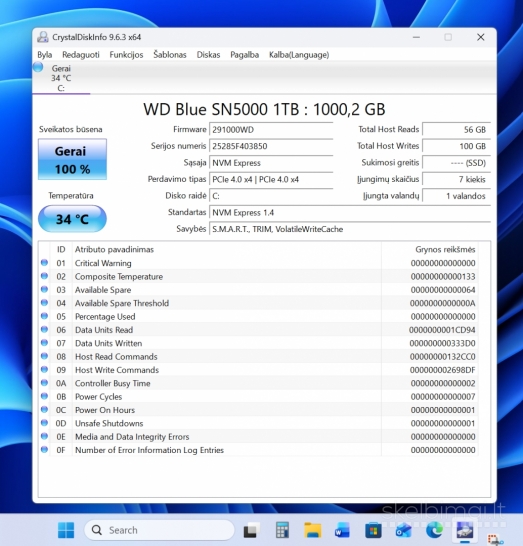This screenshot has width=523, height=546.
Task: Click the ID column header
Action: pos(61,249)
